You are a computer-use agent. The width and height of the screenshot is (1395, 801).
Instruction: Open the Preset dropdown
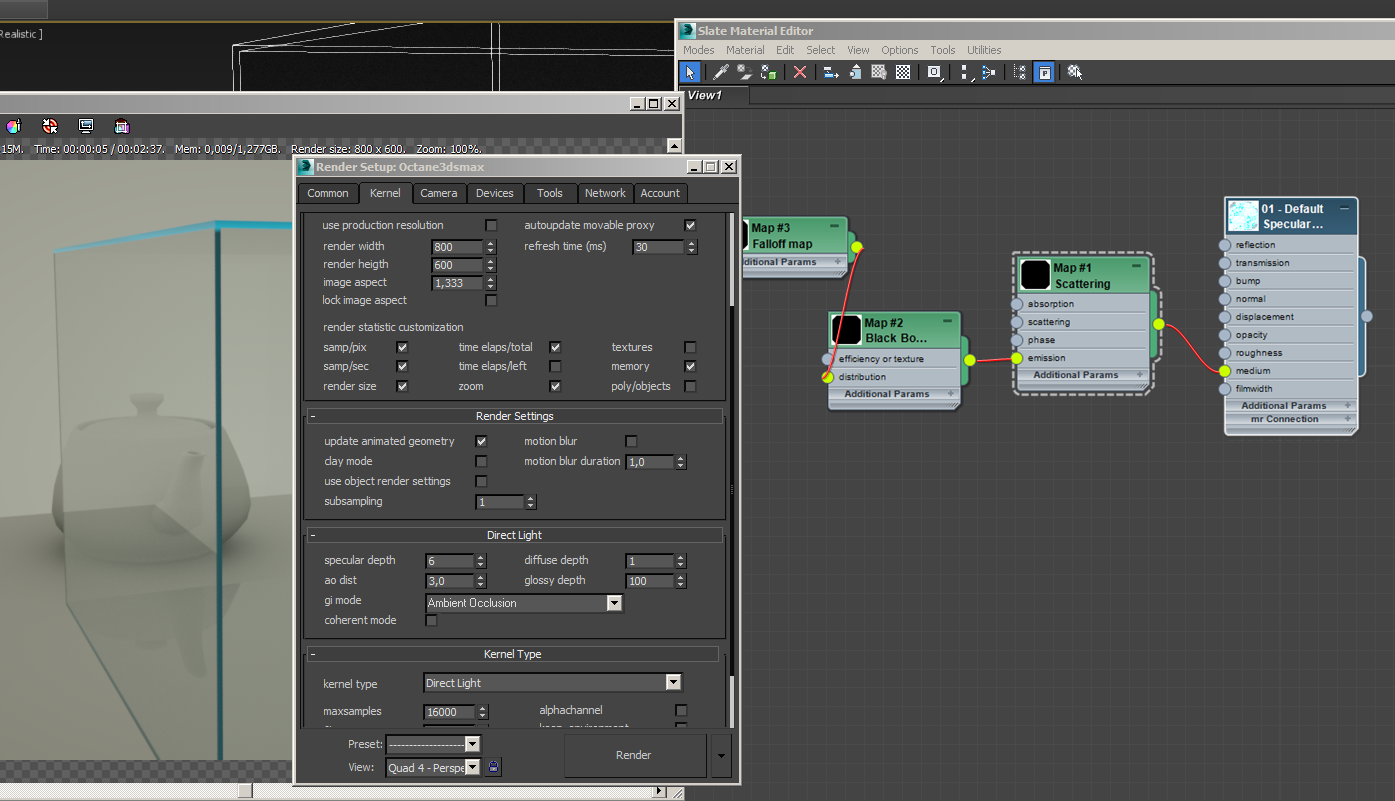click(433, 744)
